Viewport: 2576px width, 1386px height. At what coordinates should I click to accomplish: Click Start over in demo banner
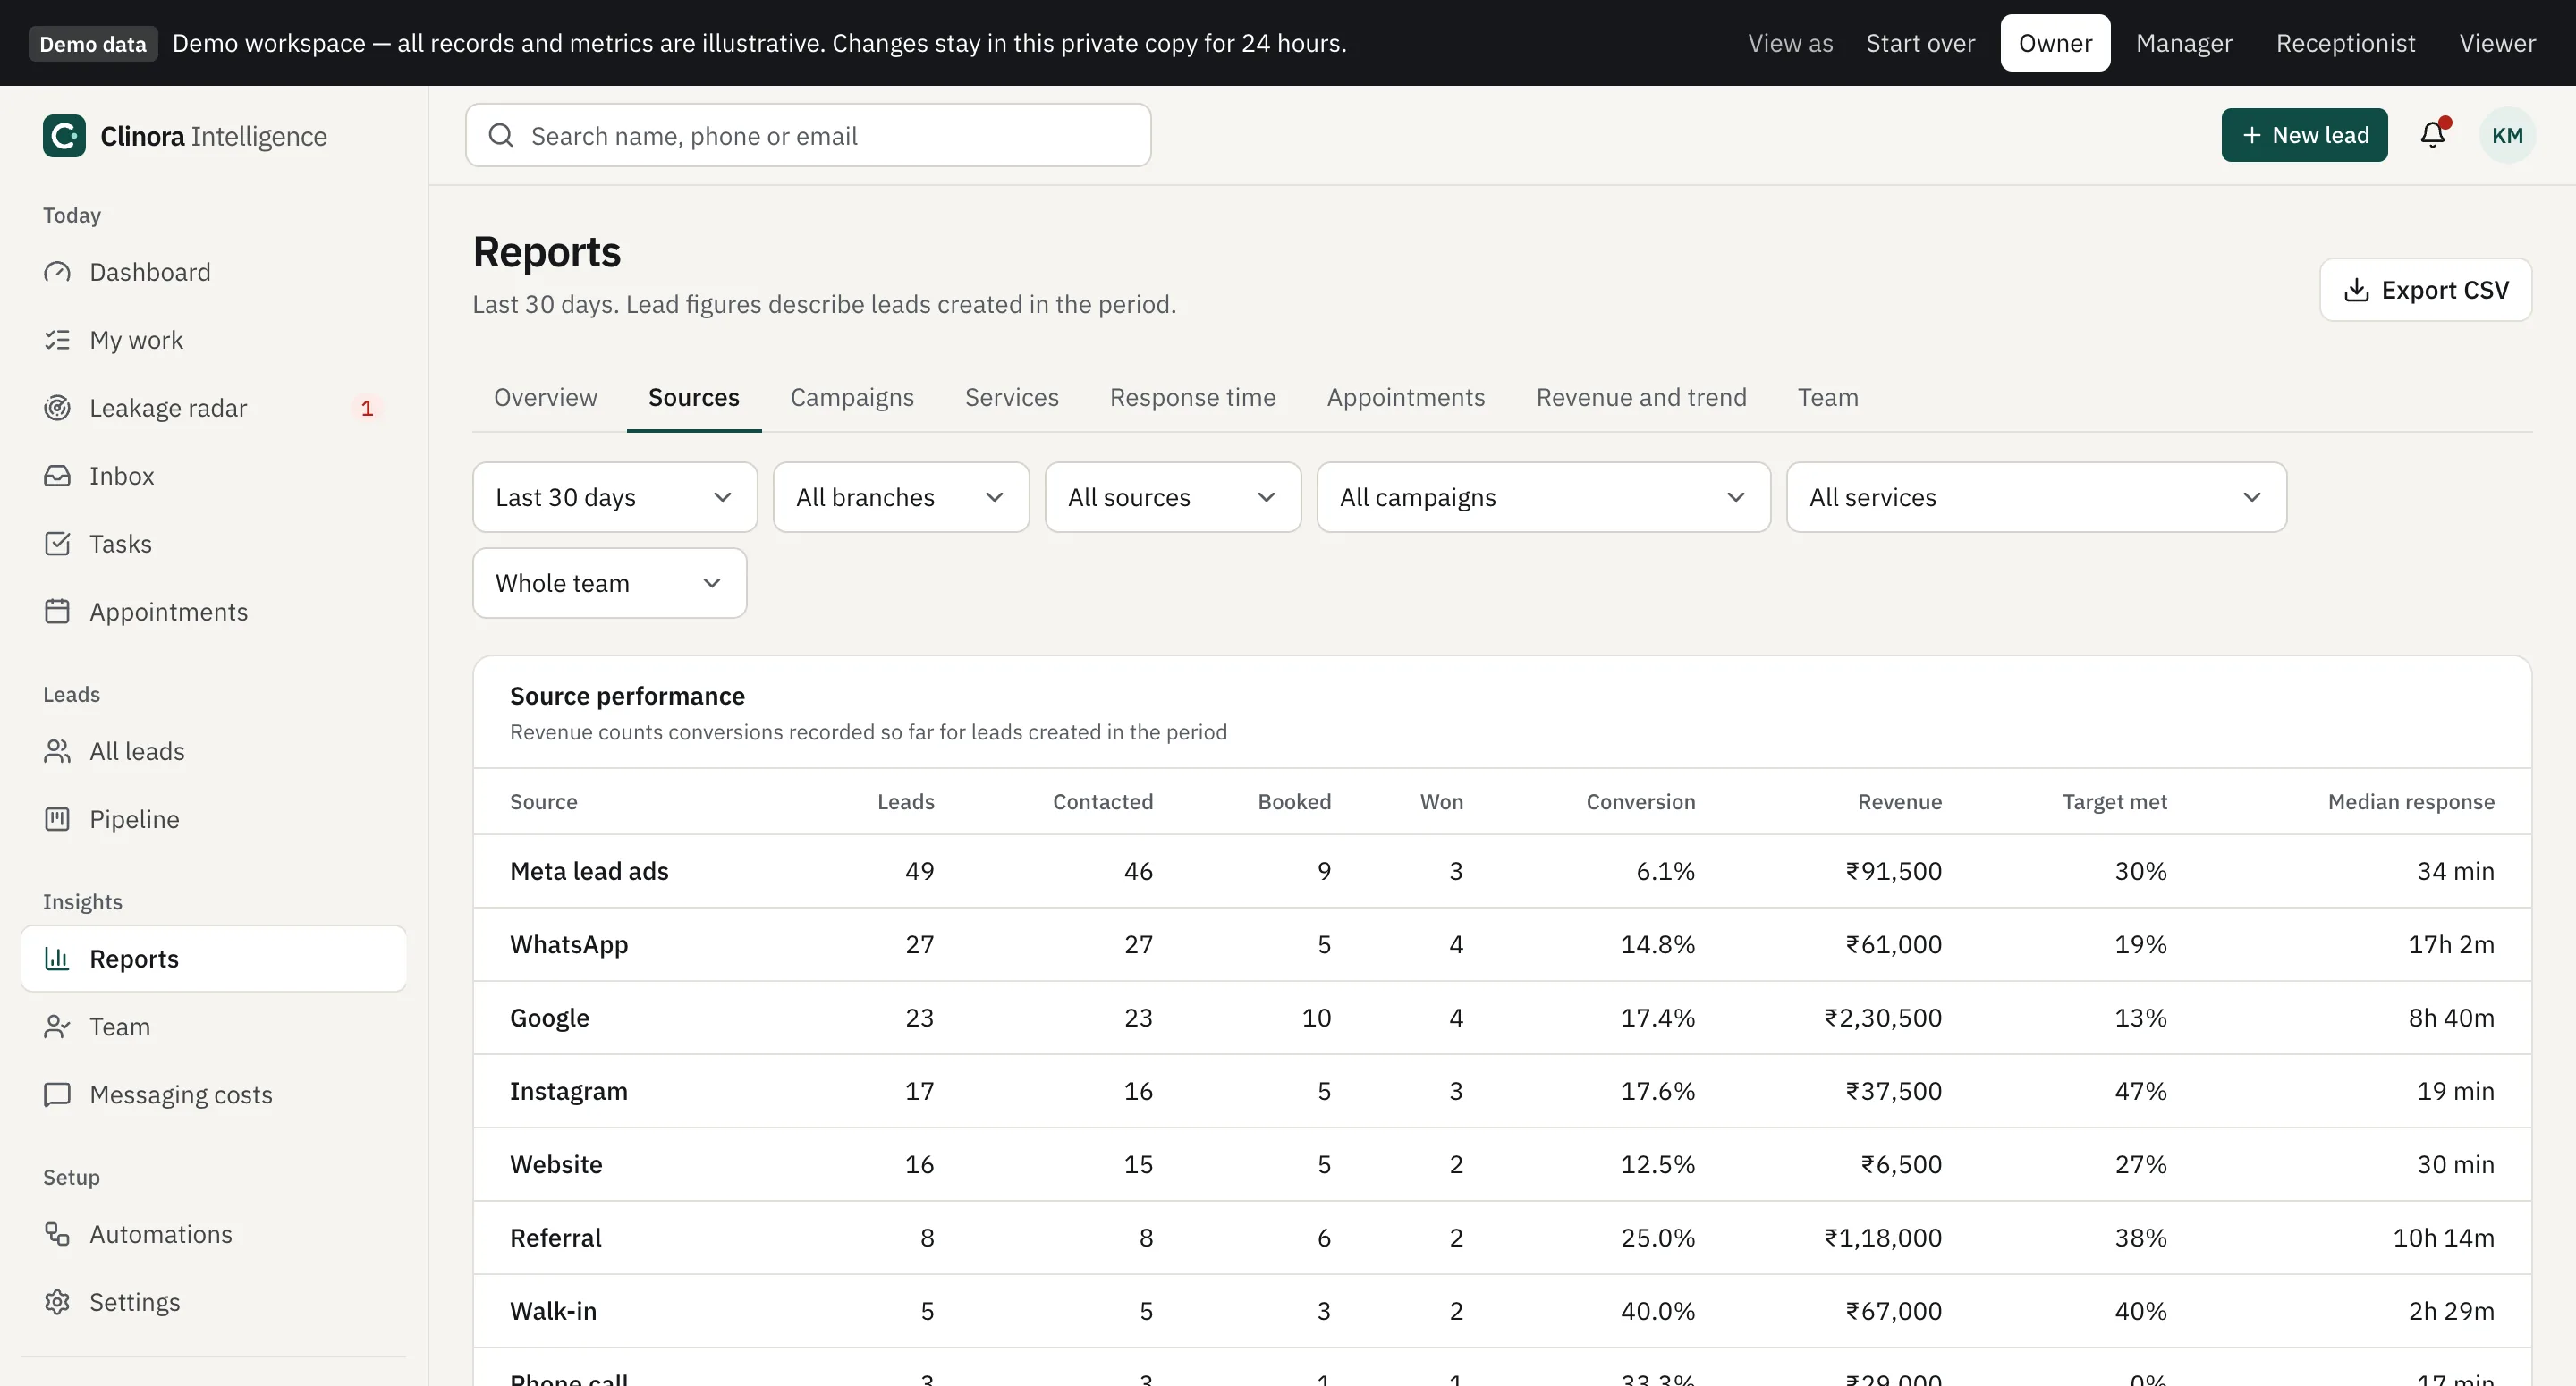(x=1920, y=43)
